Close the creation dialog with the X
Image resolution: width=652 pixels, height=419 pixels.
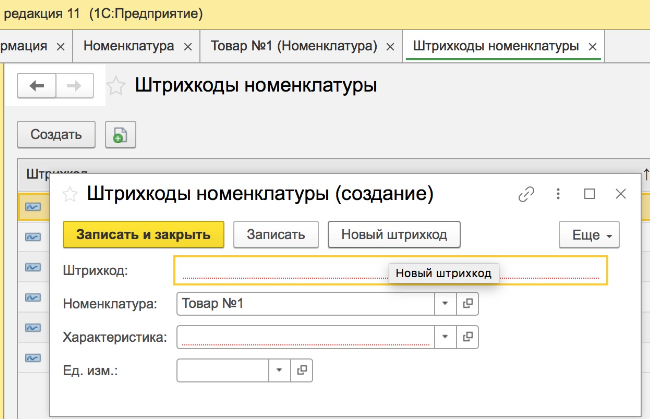click(620, 194)
